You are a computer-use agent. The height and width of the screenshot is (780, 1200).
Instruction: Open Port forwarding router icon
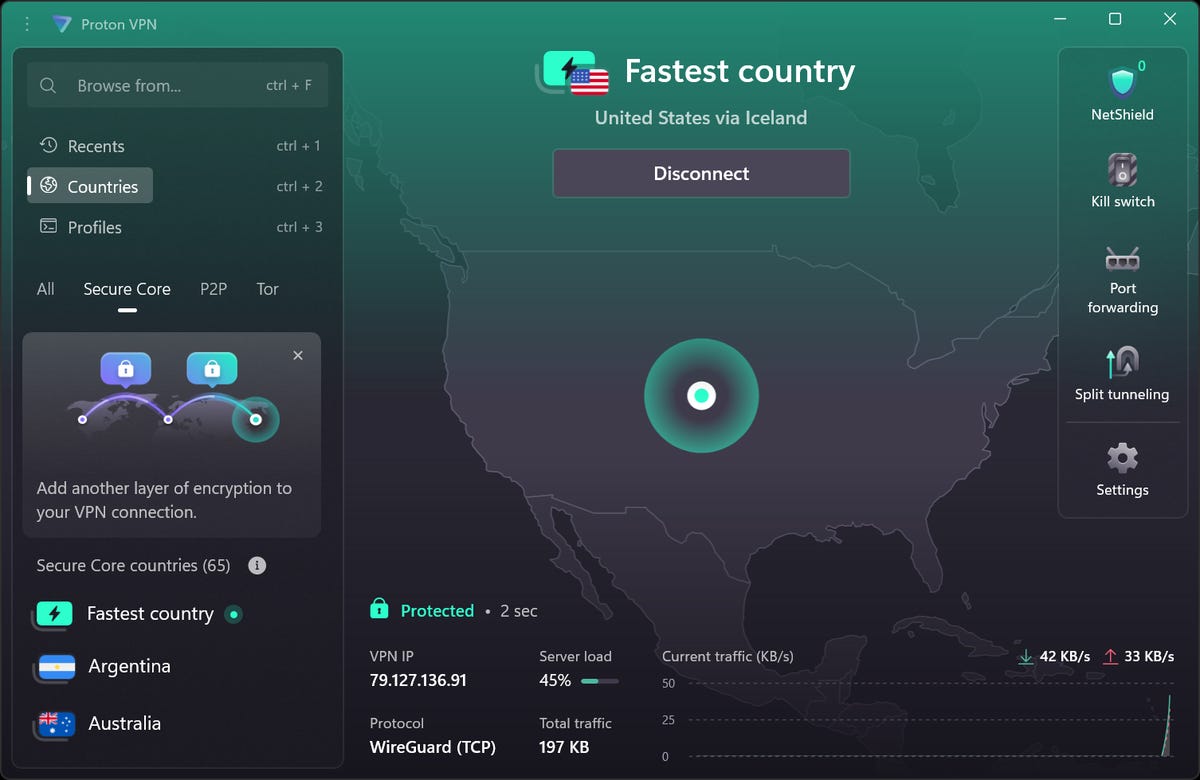point(1122,258)
